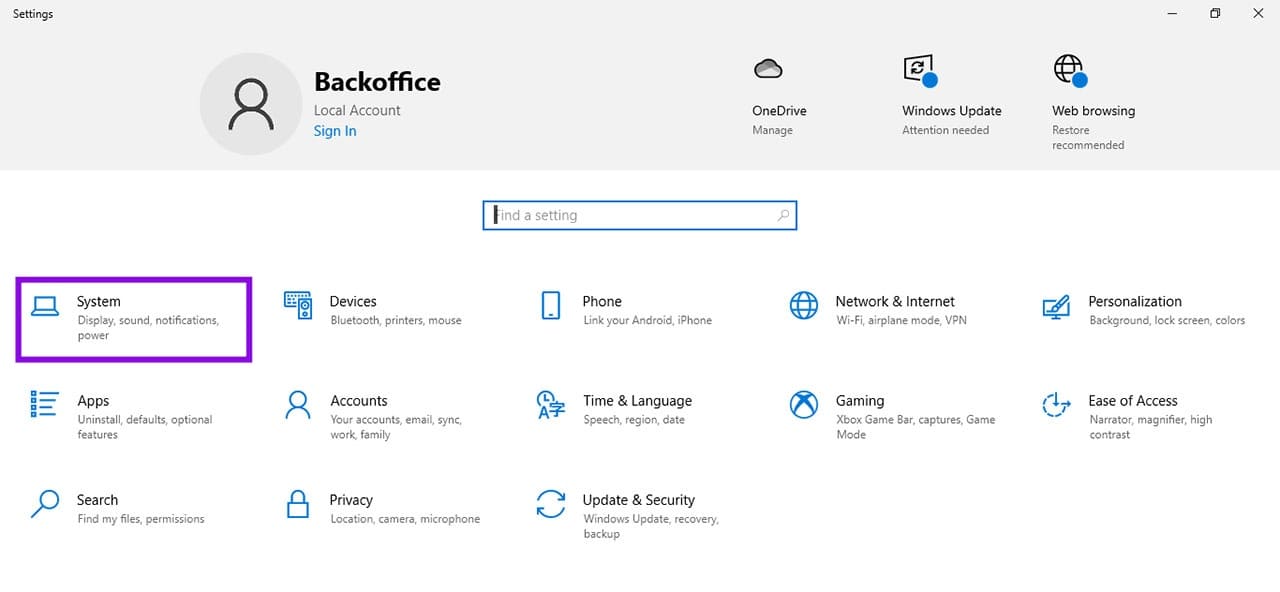Viewport: 1280px width, 592px height.
Task: Click the Sign In link
Action: click(335, 131)
